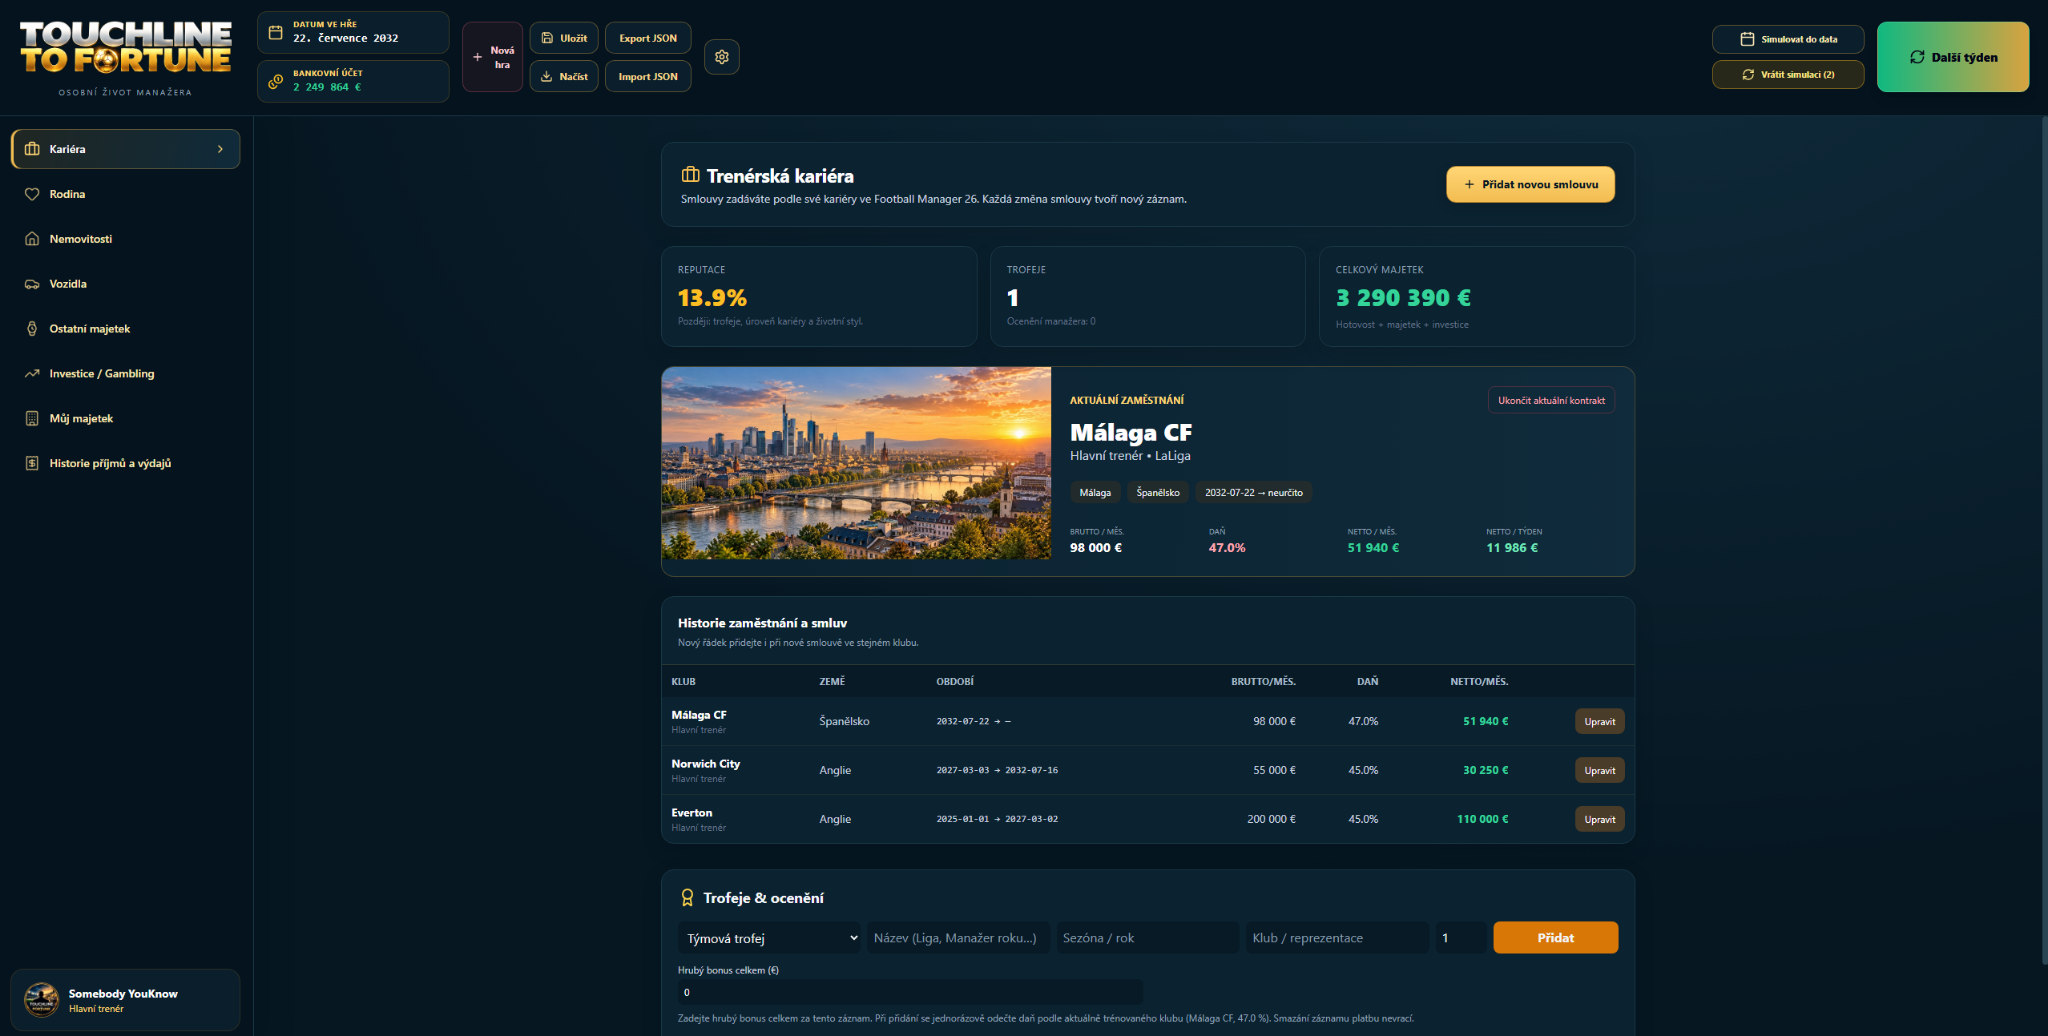Click the Sezóna / rok input
The image size is (2048, 1036).
point(1148,938)
